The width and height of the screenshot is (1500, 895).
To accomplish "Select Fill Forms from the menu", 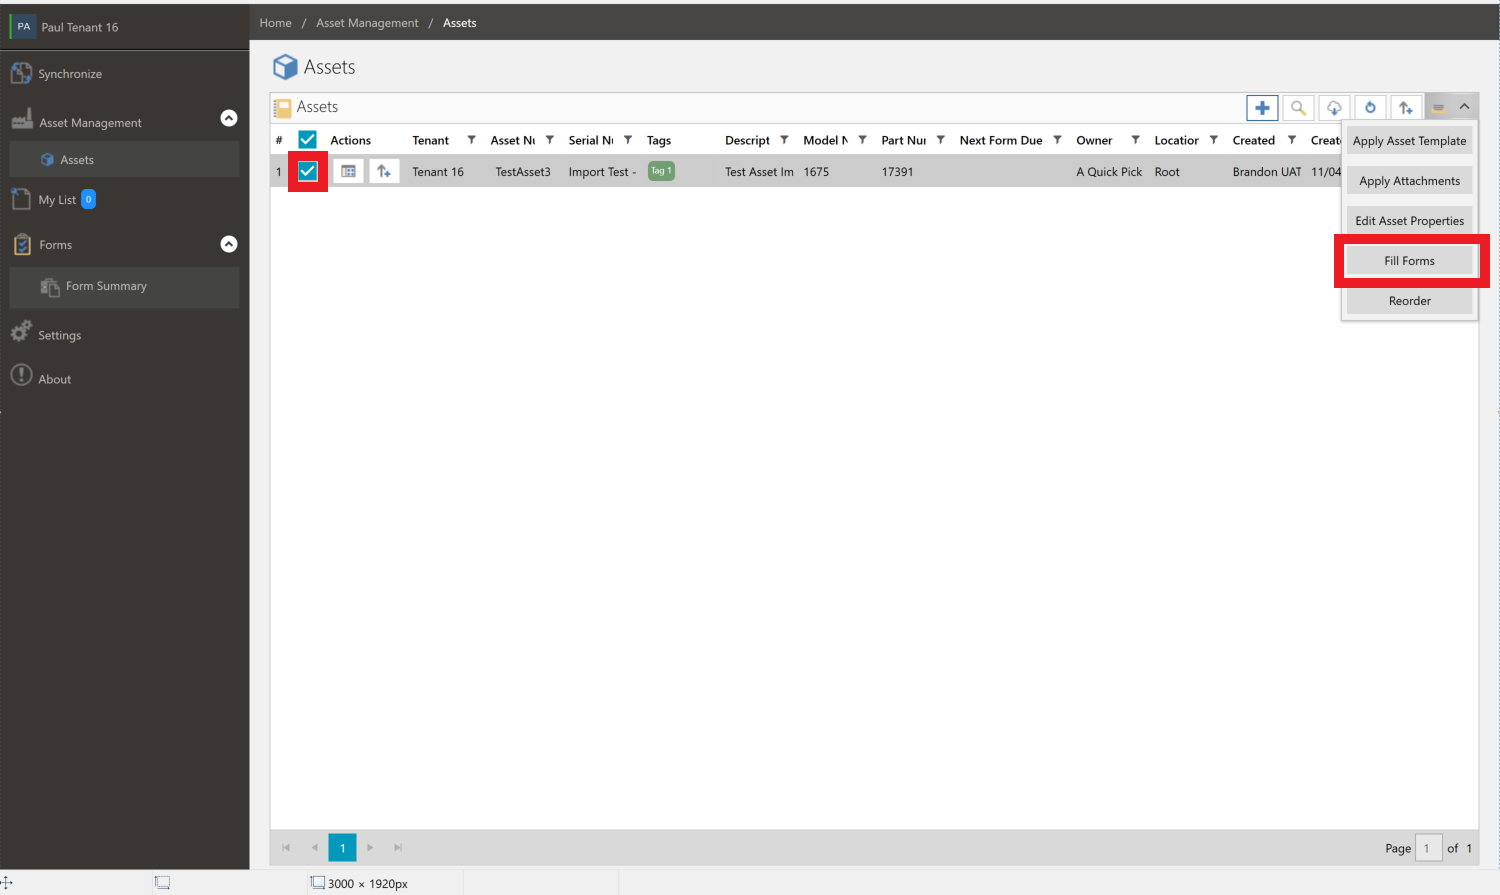I will tap(1409, 261).
